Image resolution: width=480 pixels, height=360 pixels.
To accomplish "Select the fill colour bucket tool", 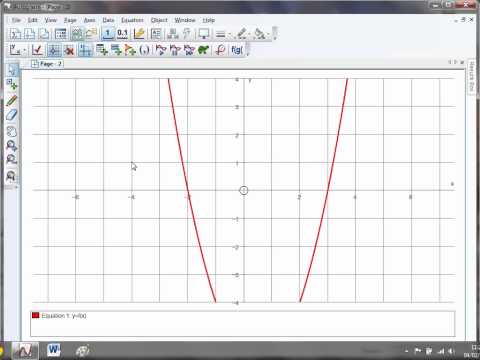I will (260, 34).
